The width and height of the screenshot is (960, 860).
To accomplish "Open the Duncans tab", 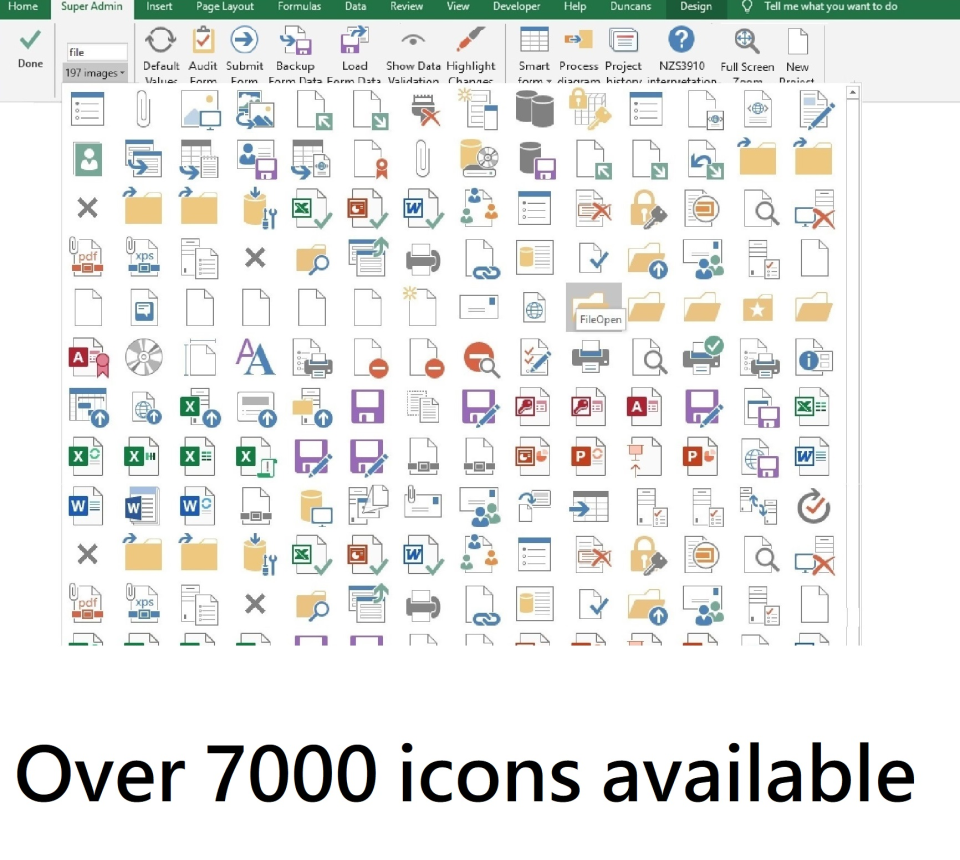I will click(x=631, y=7).
